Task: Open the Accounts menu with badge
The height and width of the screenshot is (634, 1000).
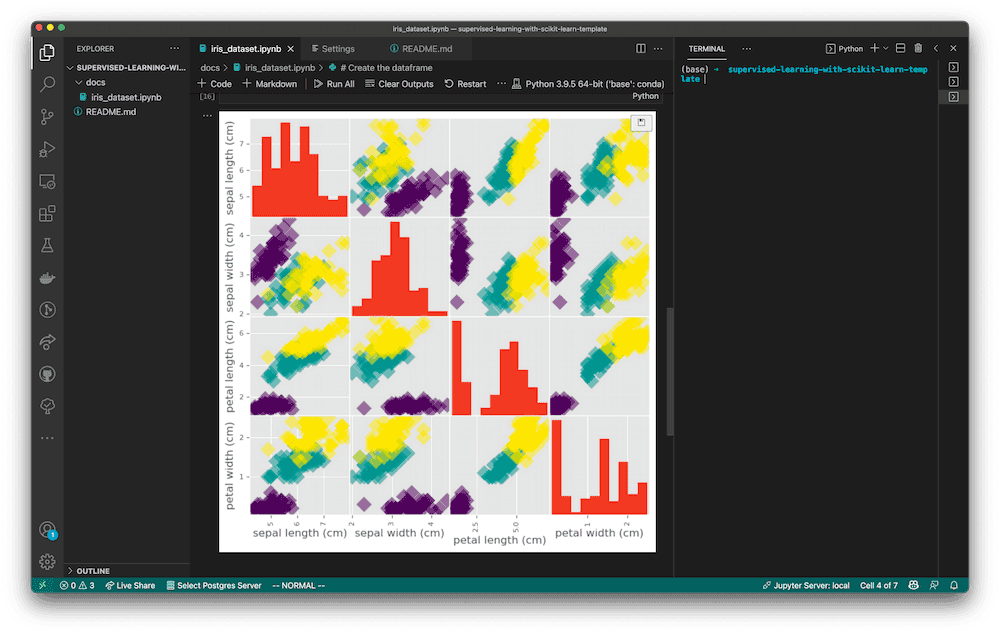Action: pos(48,530)
